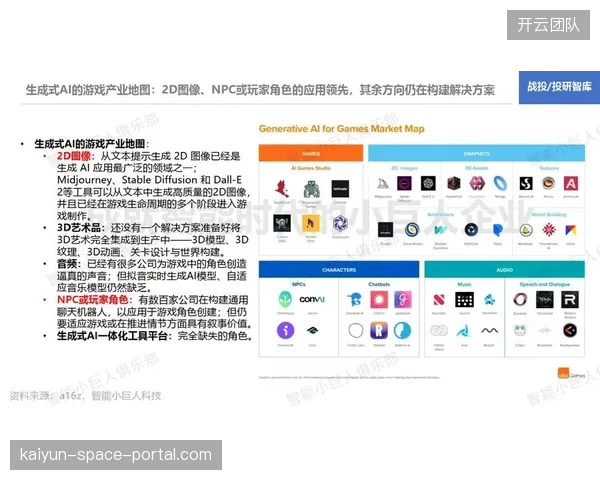This screenshot has height=480, width=600.
Task: Click the red NPC或玩家角色 bullet heading
Action: click(95, 300)
